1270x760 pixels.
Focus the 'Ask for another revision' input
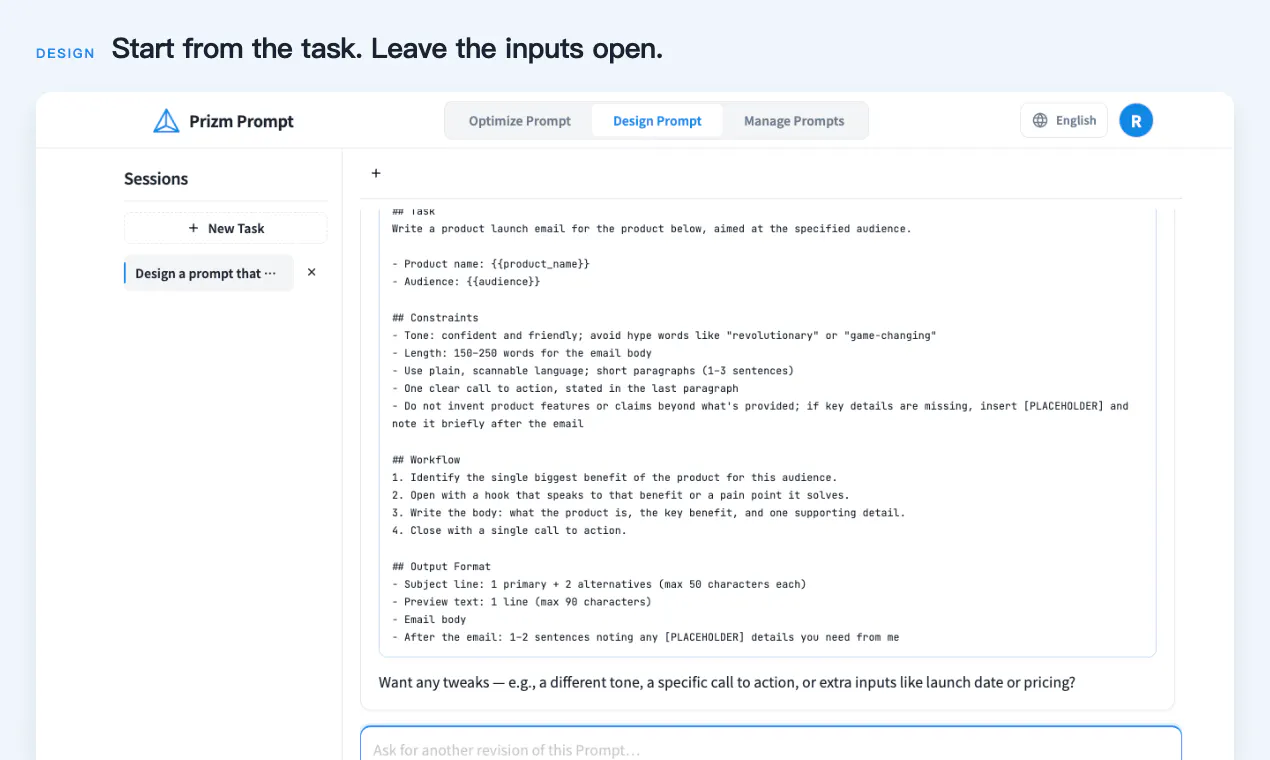(x=771, y=745)
